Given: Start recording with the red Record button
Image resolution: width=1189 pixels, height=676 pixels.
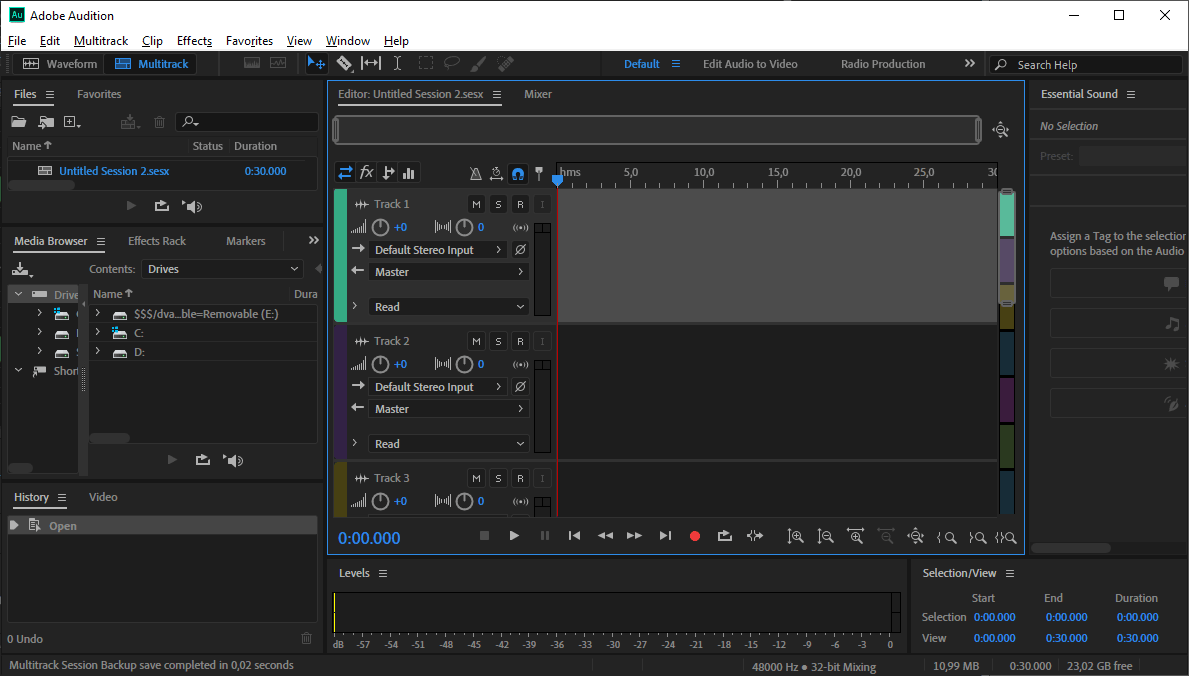Looking at the screenshot, I should (695, 536).
